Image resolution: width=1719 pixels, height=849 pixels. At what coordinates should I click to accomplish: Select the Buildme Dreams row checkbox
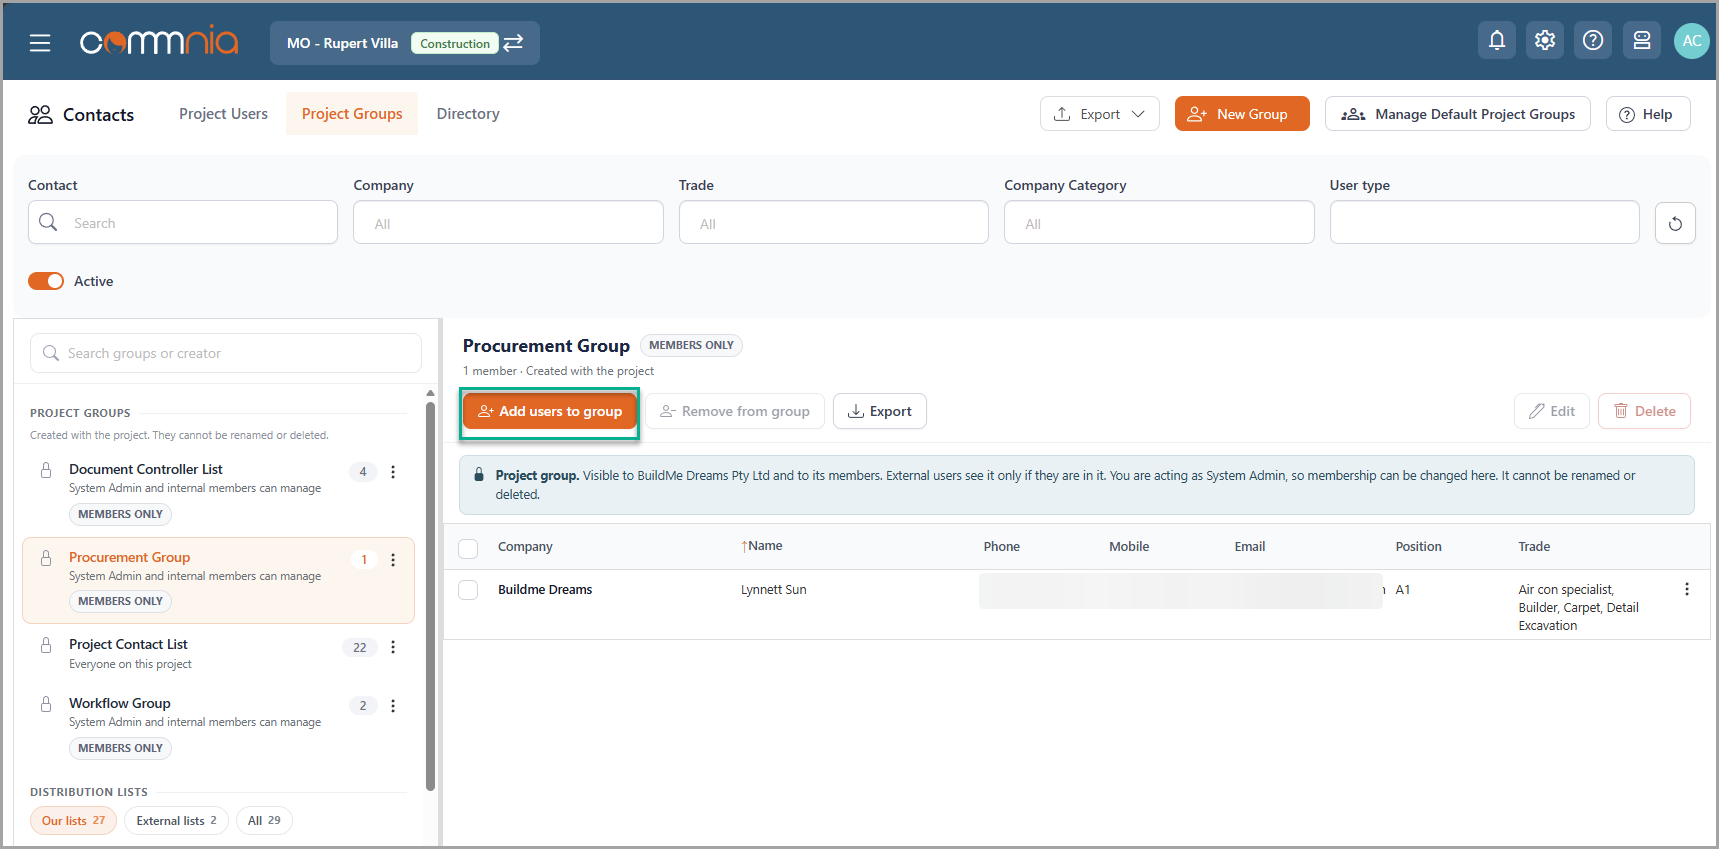pyautogui.click(x=468, y=590)
